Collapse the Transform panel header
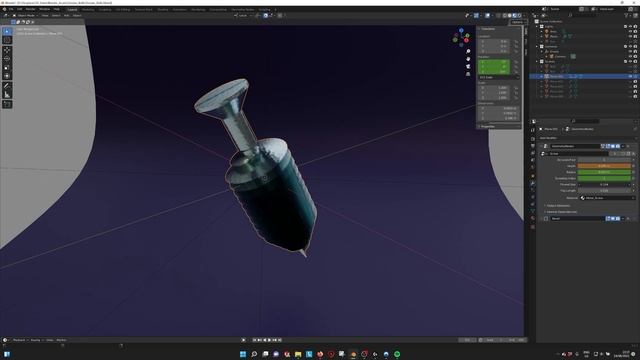This screenshot has width=640, height=360. tap(488, 29)
